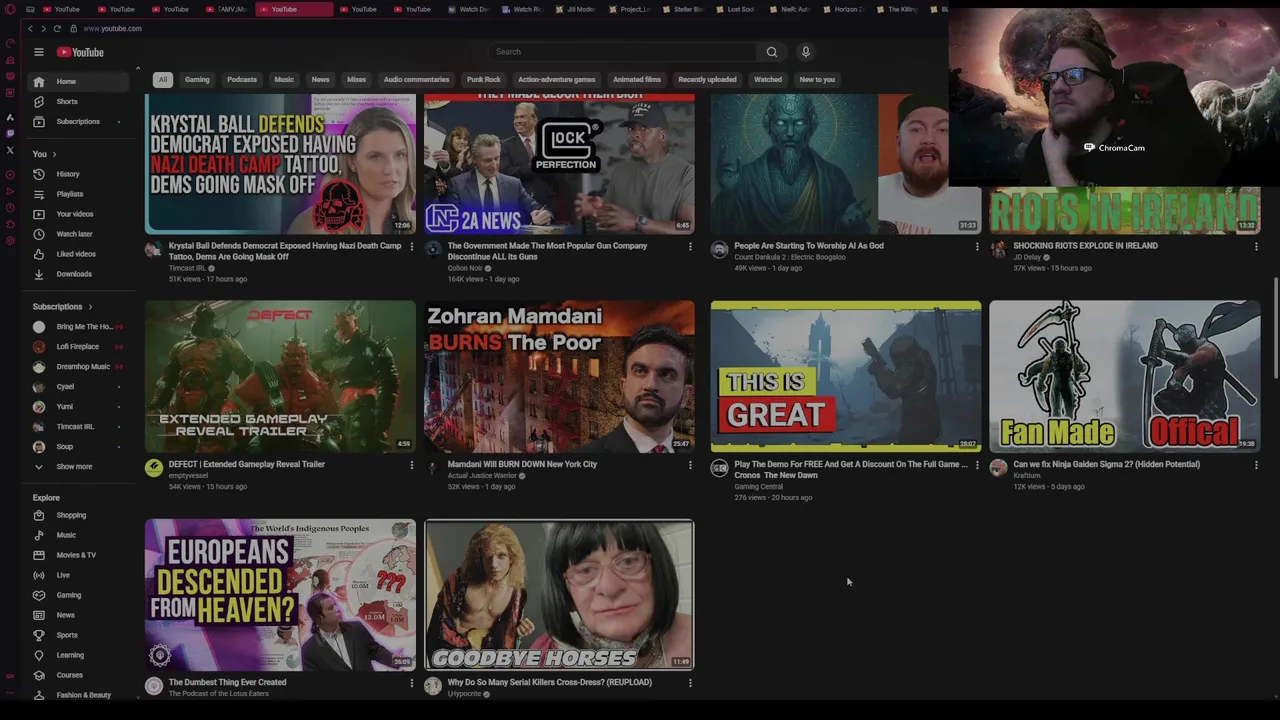Open Dreamhop Music subscription channel
Viewport: 1280px width, 720px height.
coord(78,367)
